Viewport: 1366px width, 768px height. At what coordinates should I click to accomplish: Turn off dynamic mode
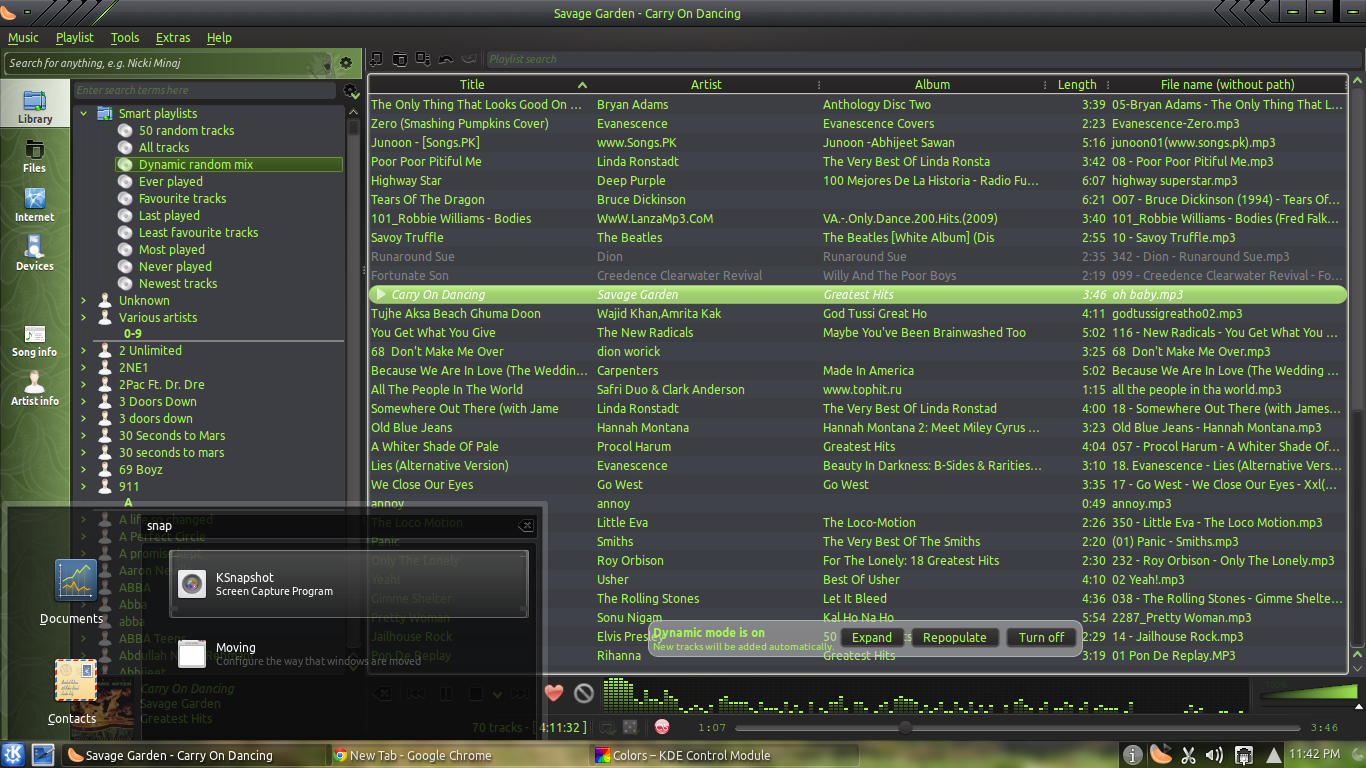coord(1041,637)
